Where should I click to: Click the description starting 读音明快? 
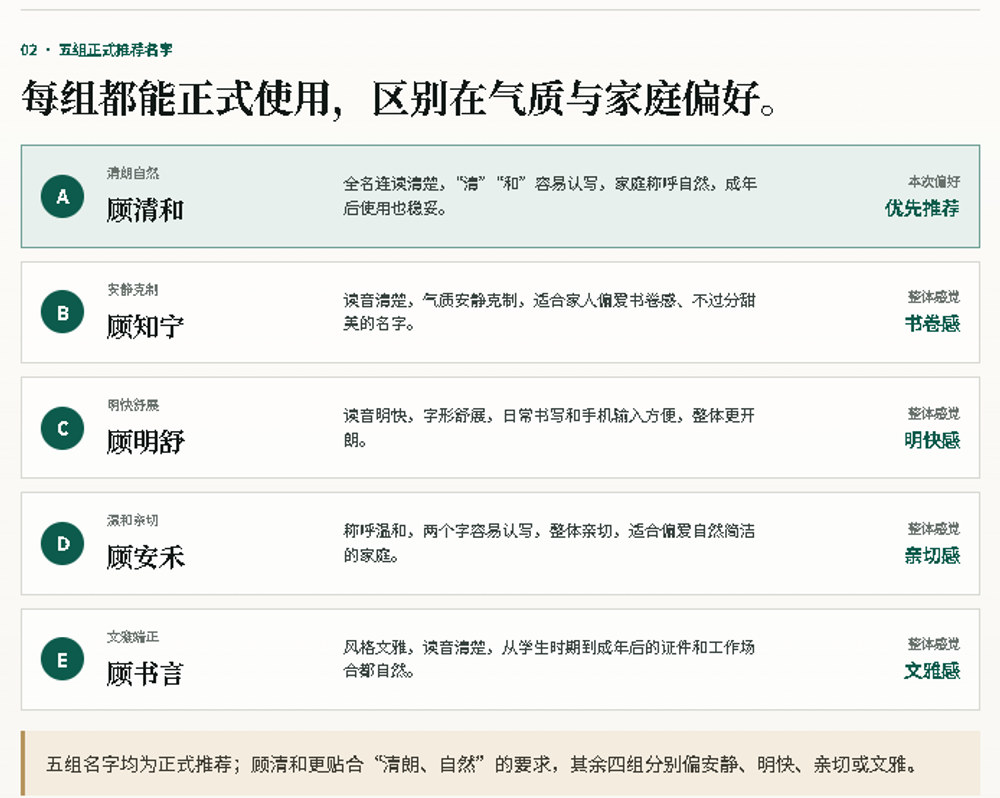click(x=549, y=427)
